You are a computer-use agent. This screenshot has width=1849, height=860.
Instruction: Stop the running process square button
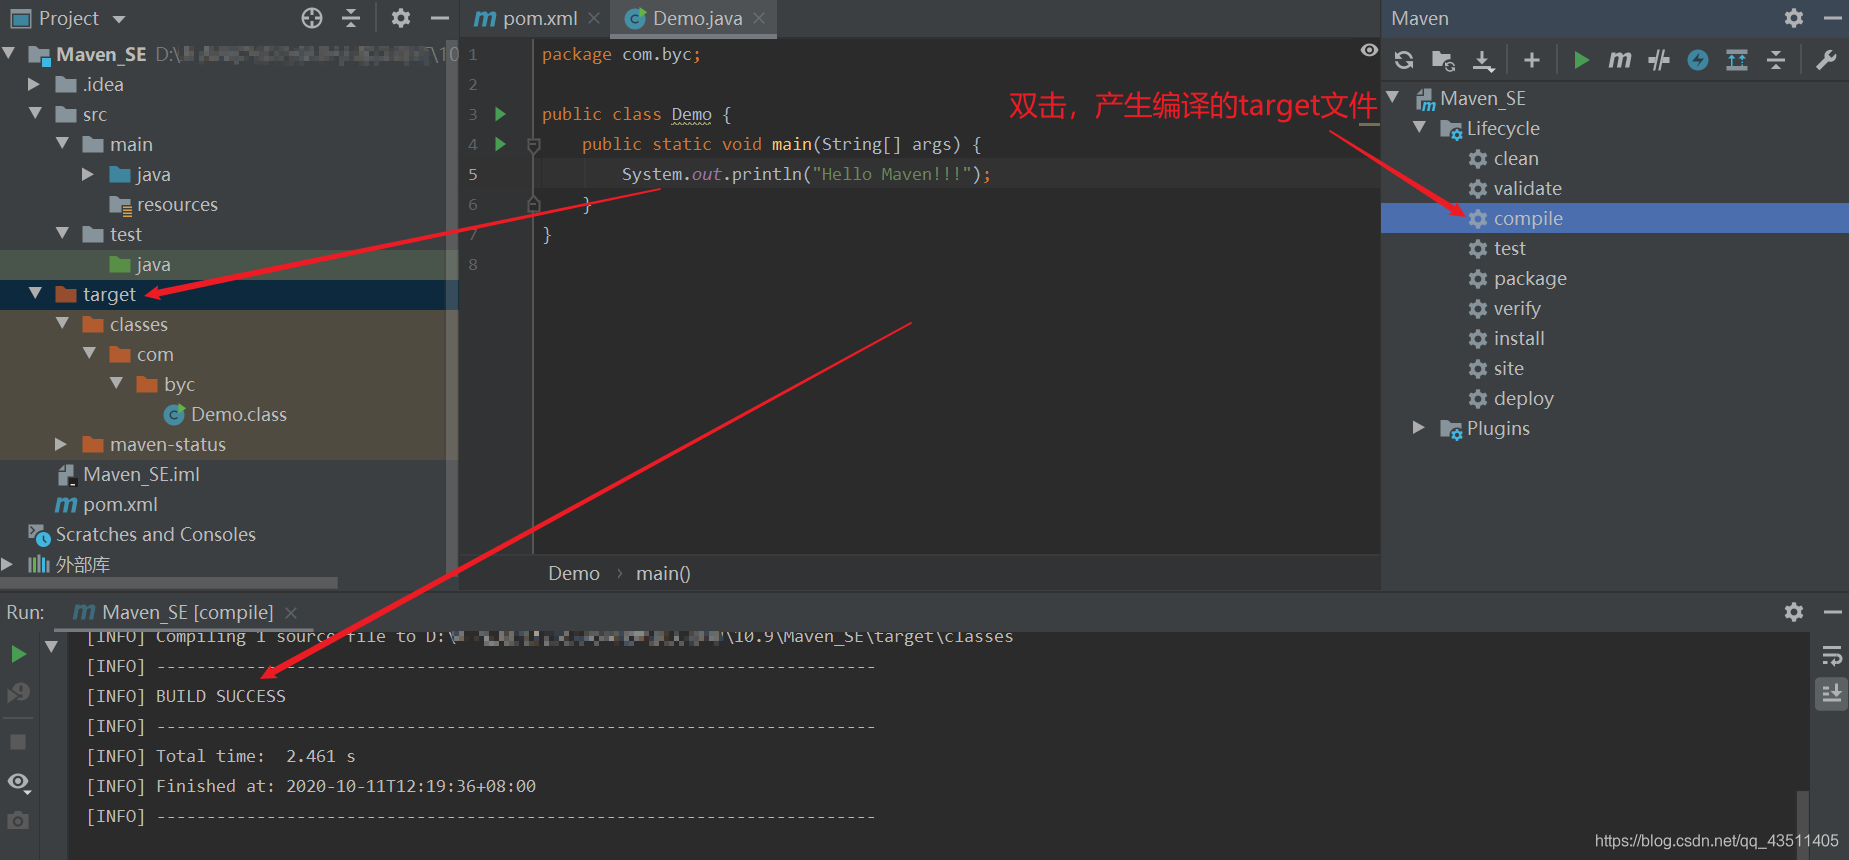click(x=18, y=742)
